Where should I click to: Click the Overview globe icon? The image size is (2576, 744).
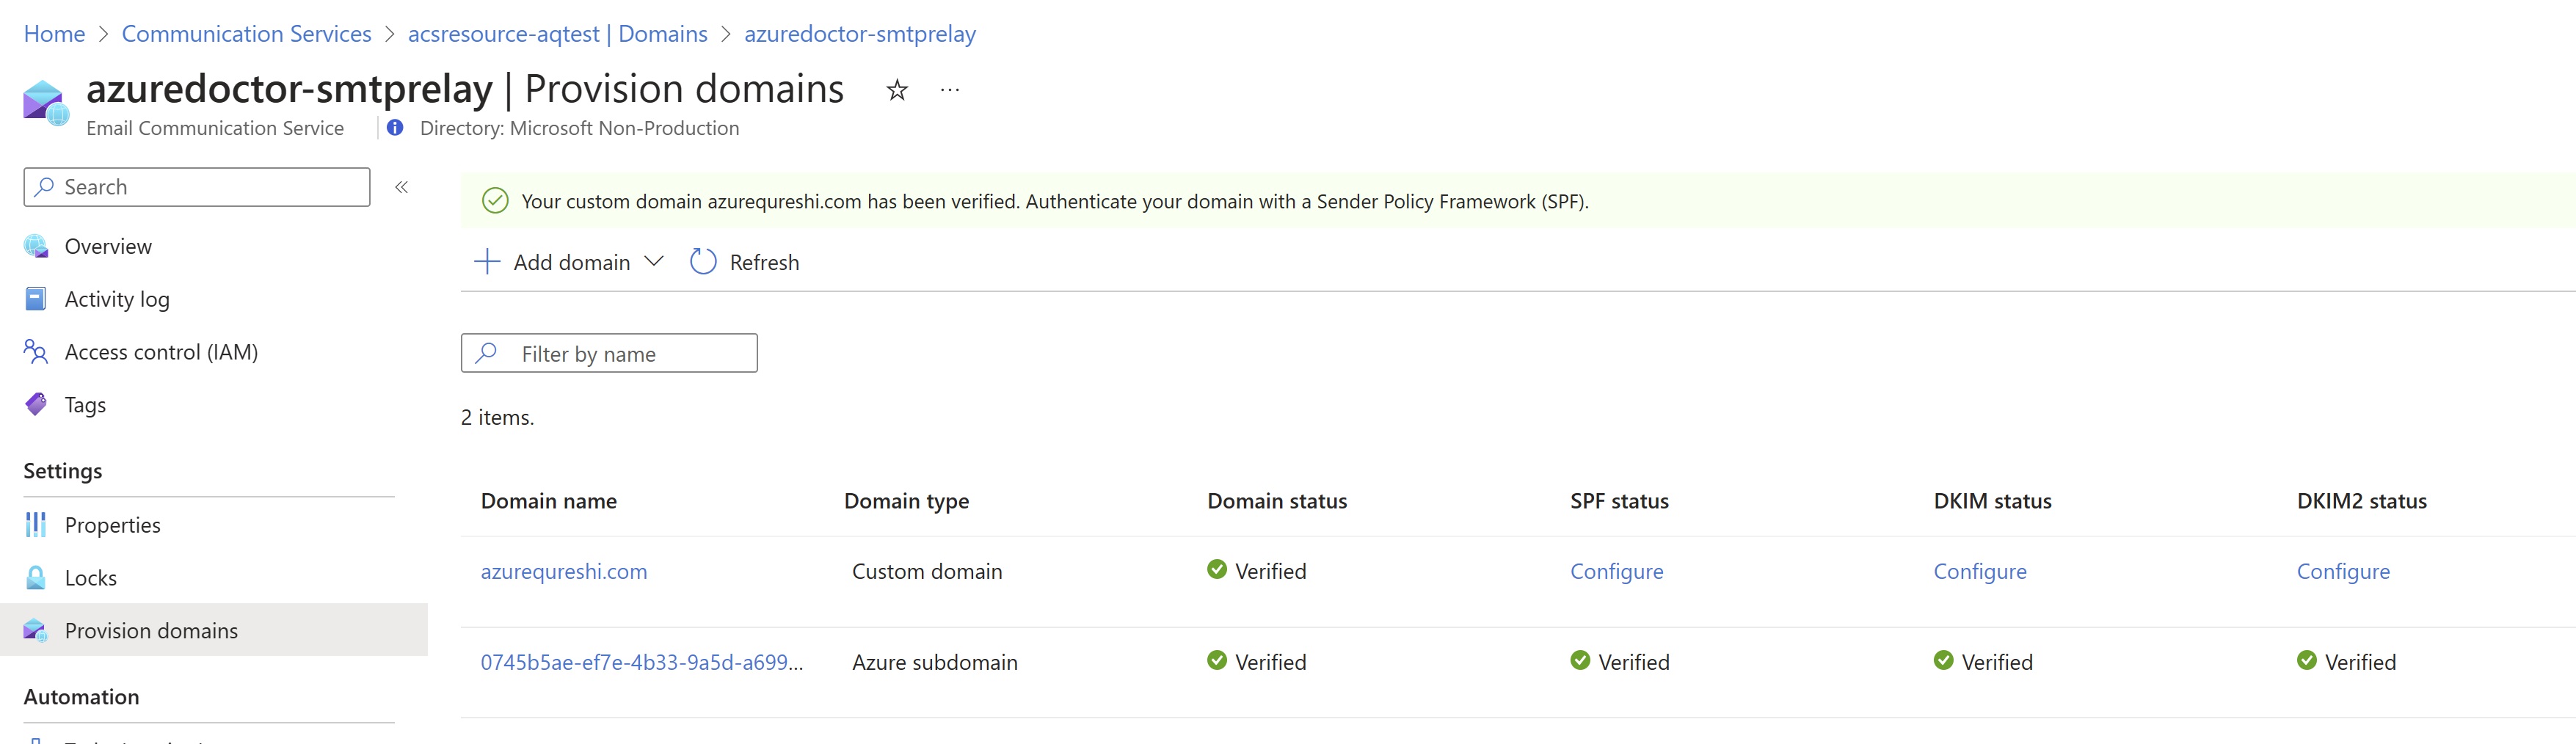(x=36, y=246)
